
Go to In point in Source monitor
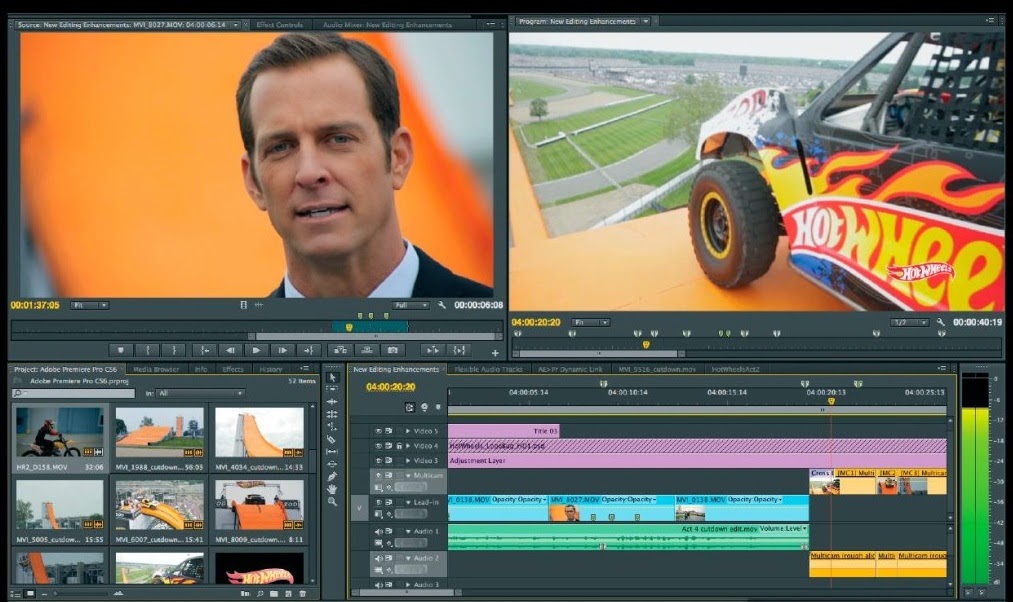[x=204, y=350]
